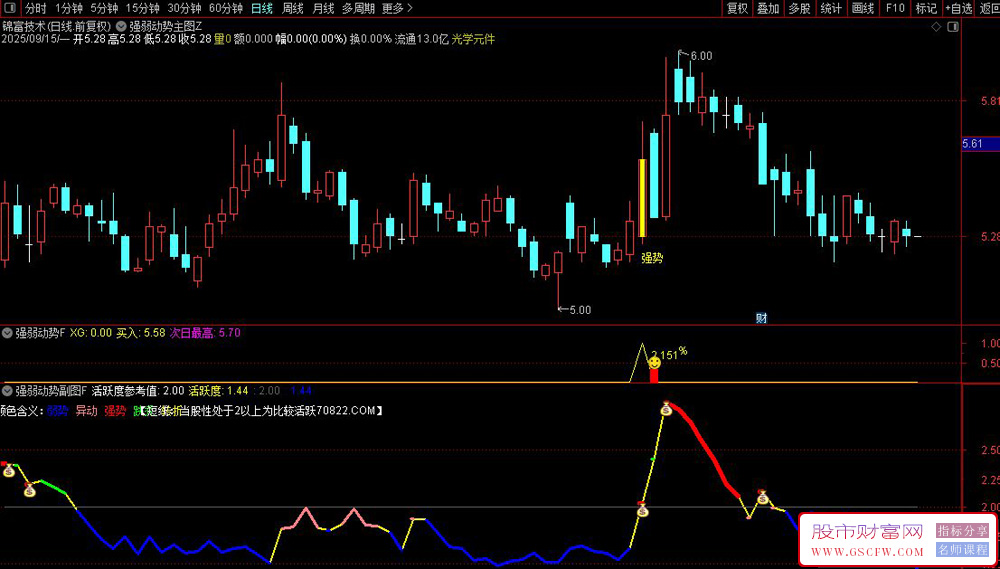
Task: Click the 异动 pink legend label
Action: (86, 411)
